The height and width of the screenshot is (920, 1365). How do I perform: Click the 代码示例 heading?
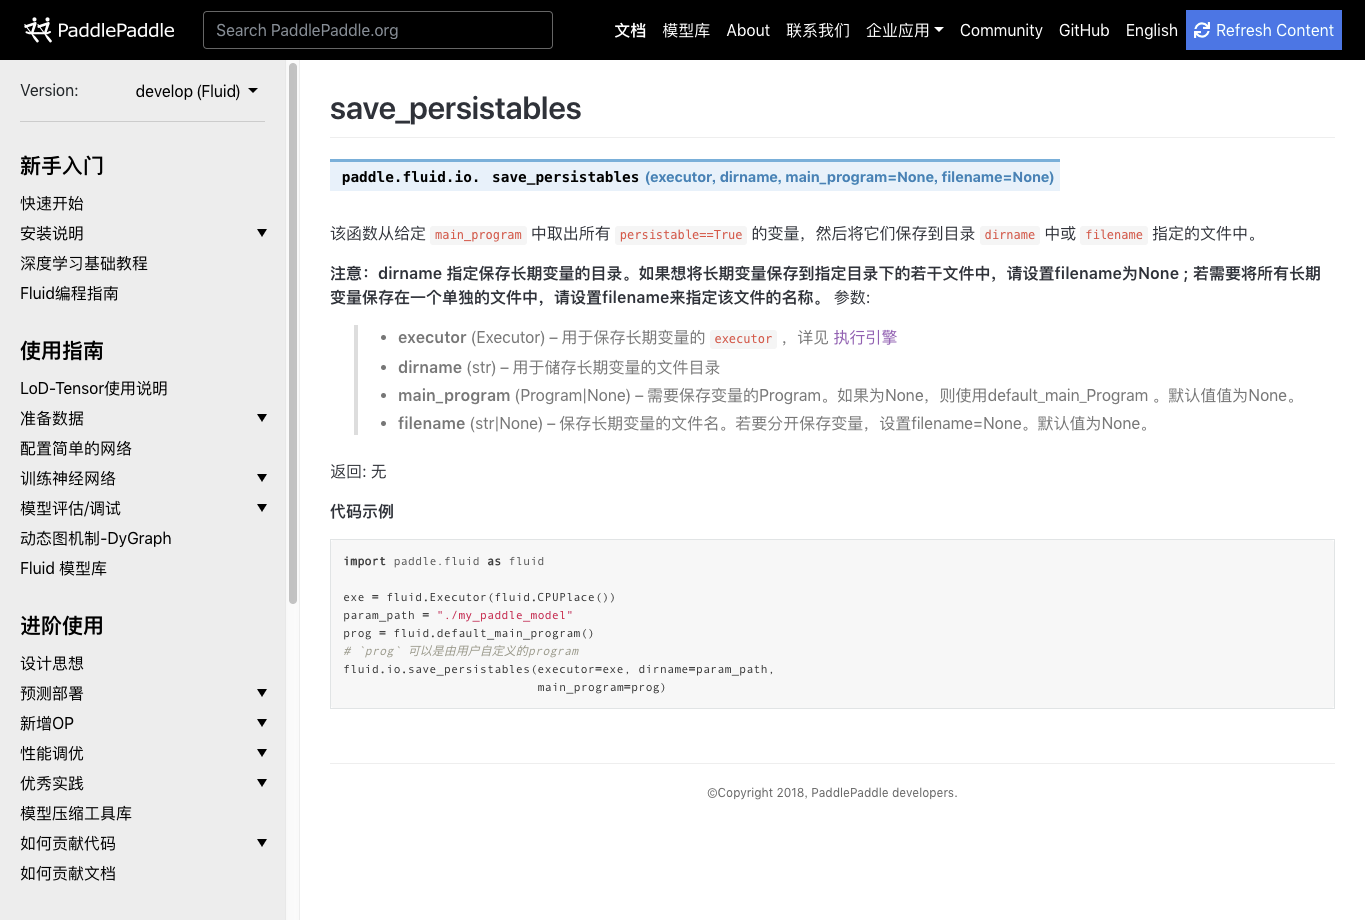[x=362, y=511]
